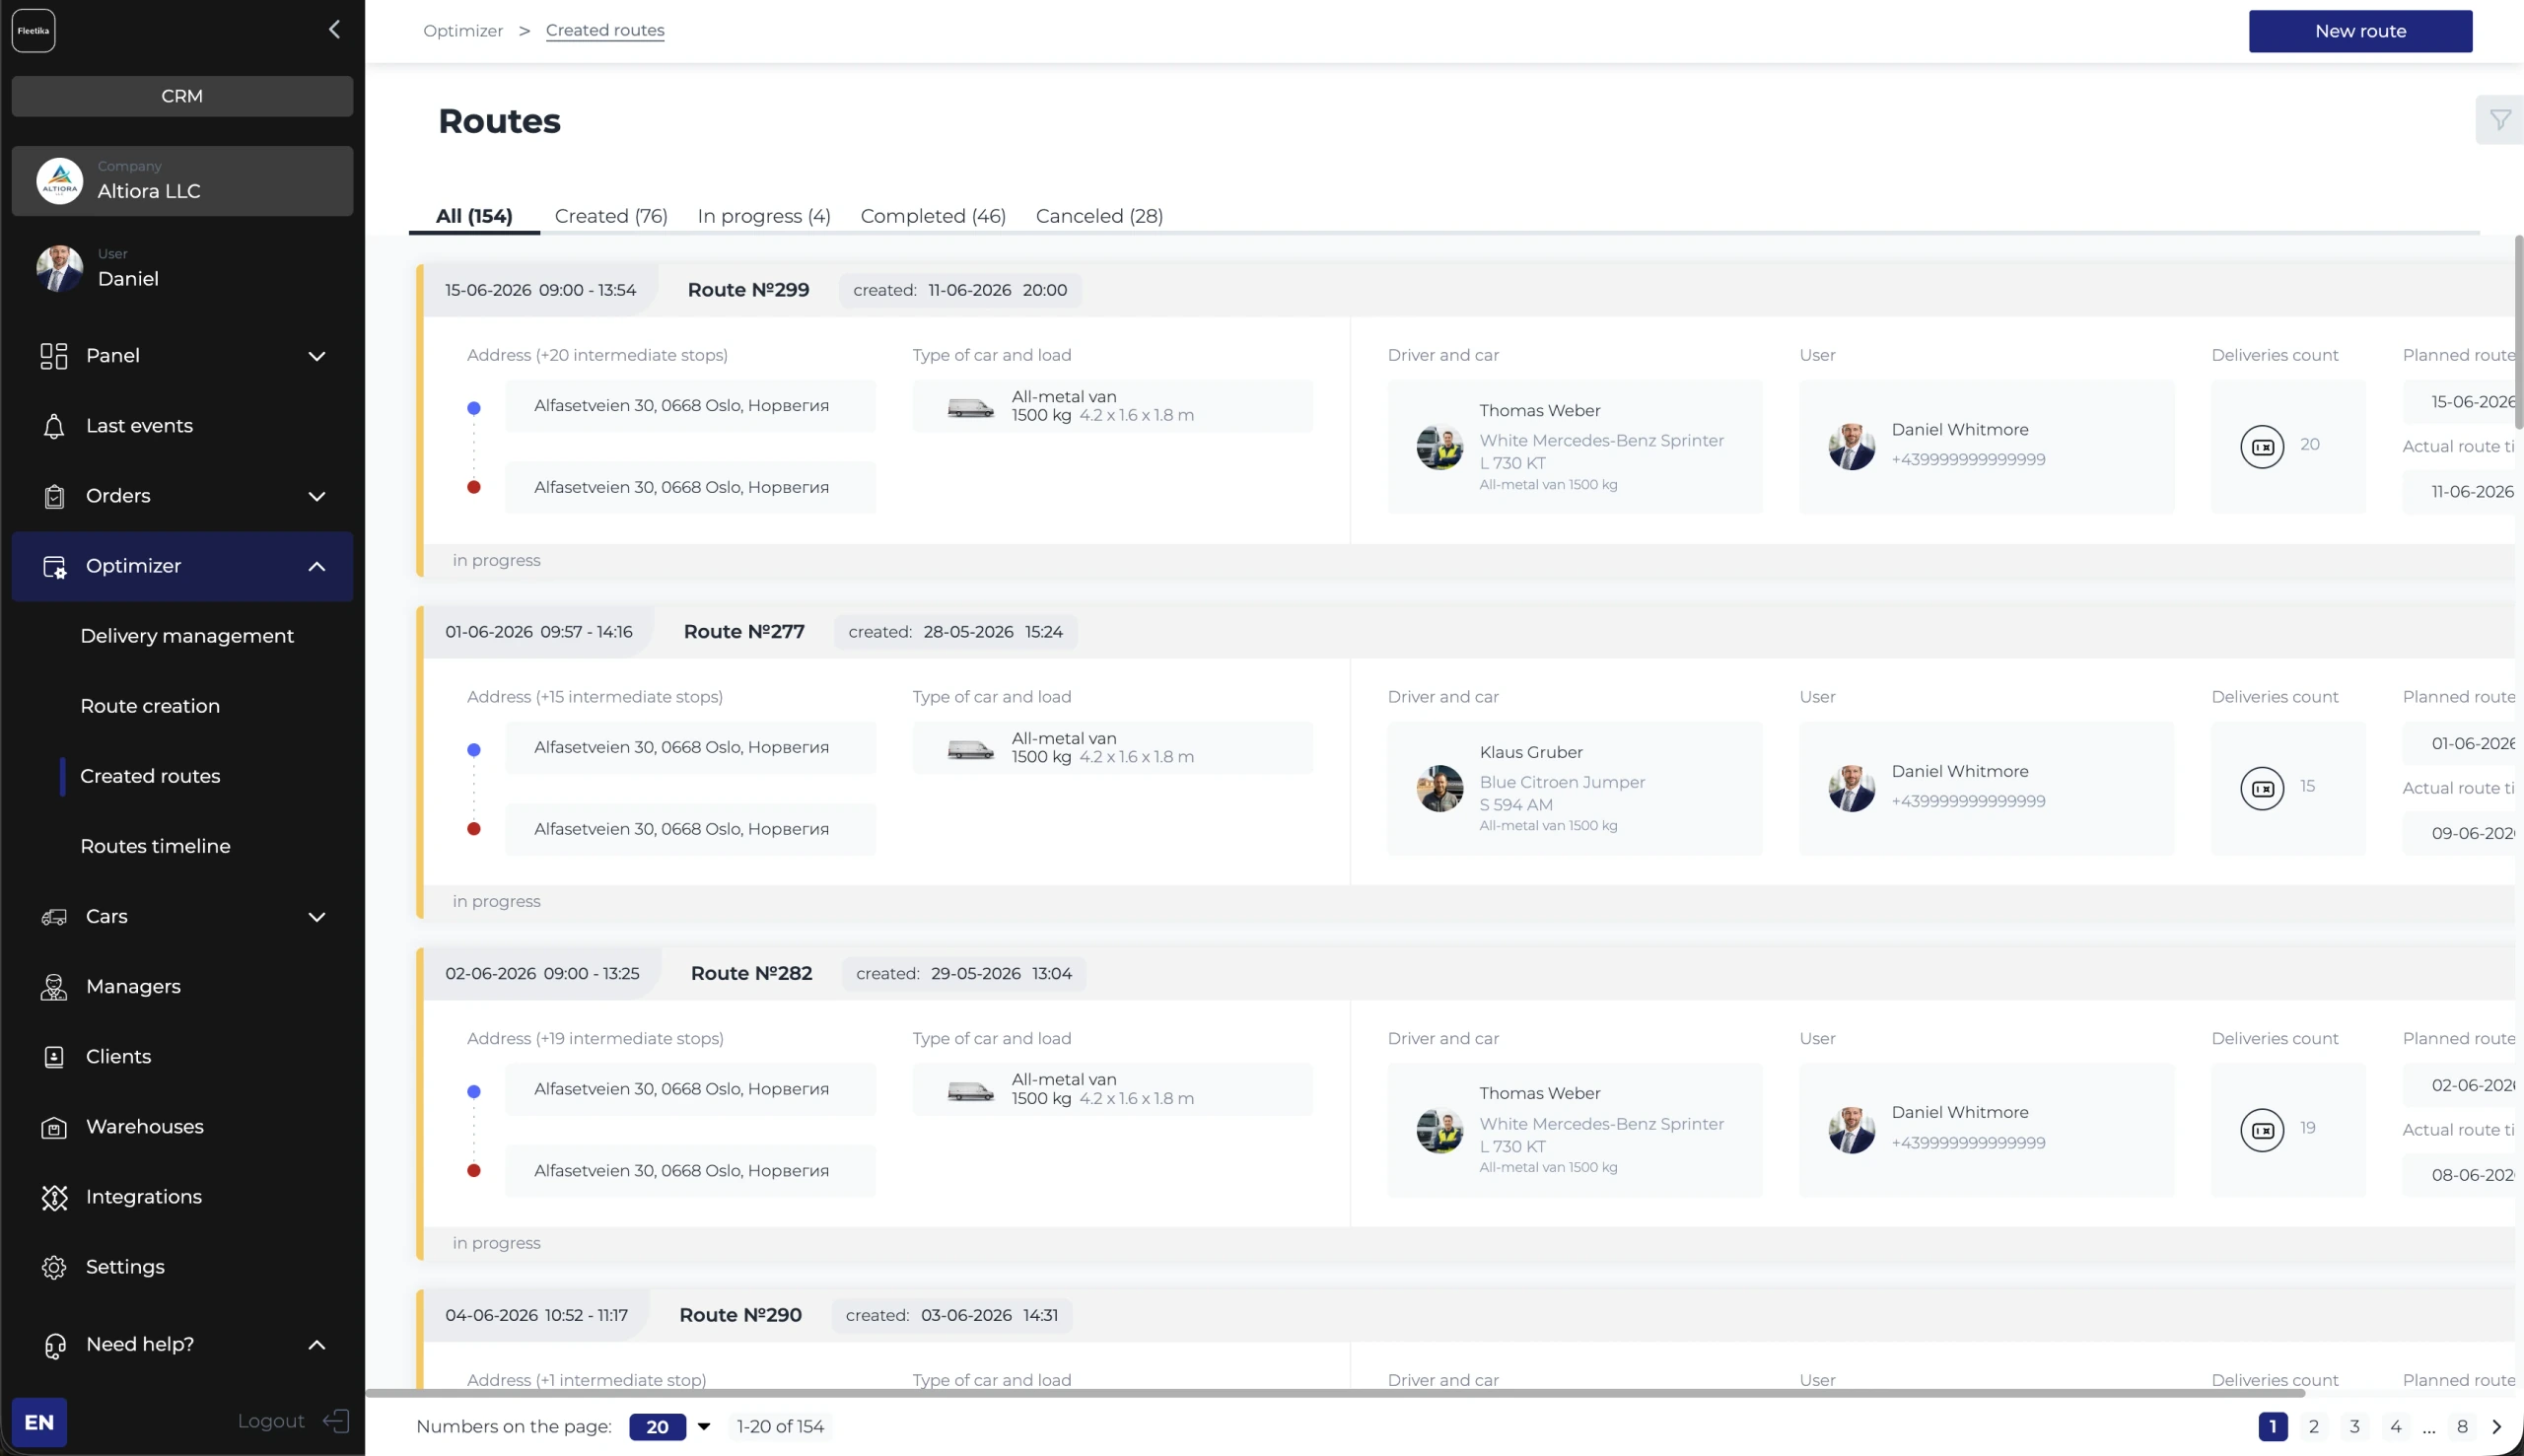Go to page 8

pos(2462,1427)
